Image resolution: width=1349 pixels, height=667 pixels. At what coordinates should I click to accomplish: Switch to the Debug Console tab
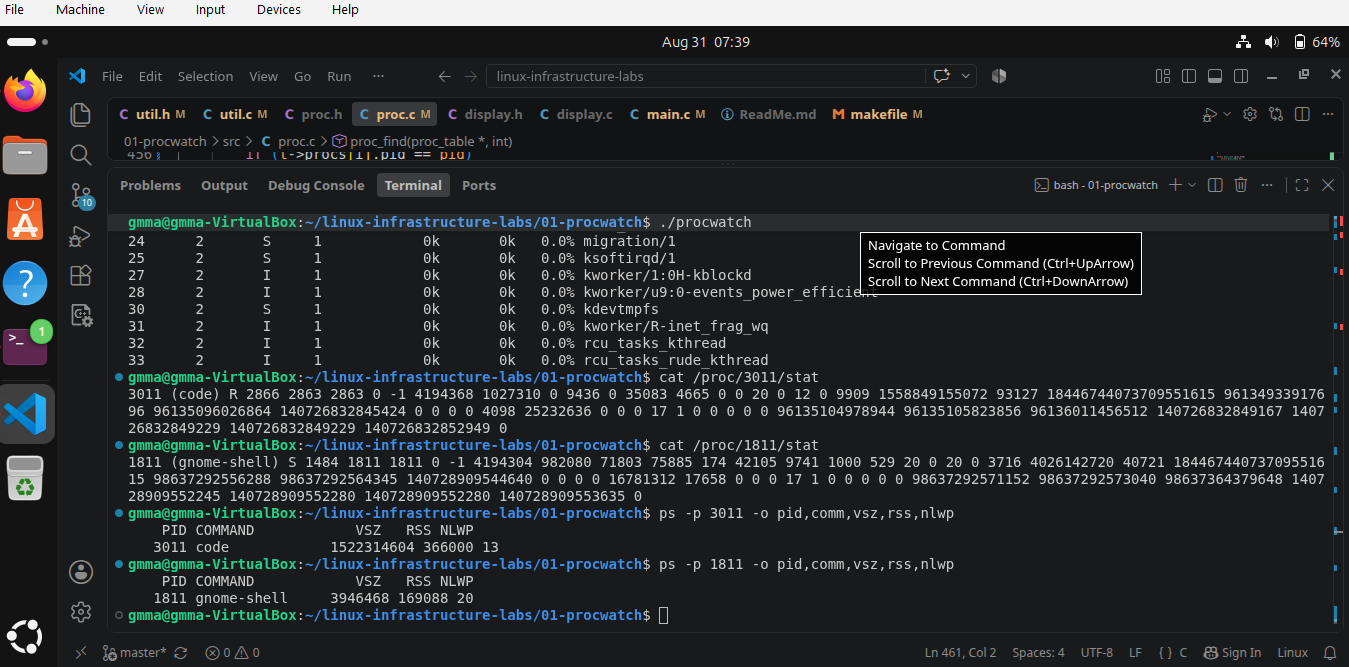316,185
